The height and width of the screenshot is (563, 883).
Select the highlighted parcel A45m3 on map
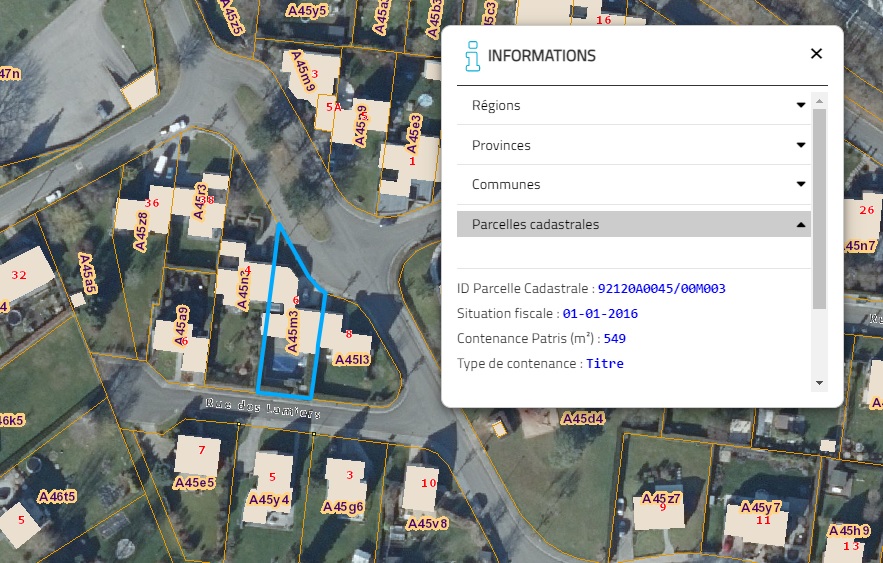[x=291, y=330]
